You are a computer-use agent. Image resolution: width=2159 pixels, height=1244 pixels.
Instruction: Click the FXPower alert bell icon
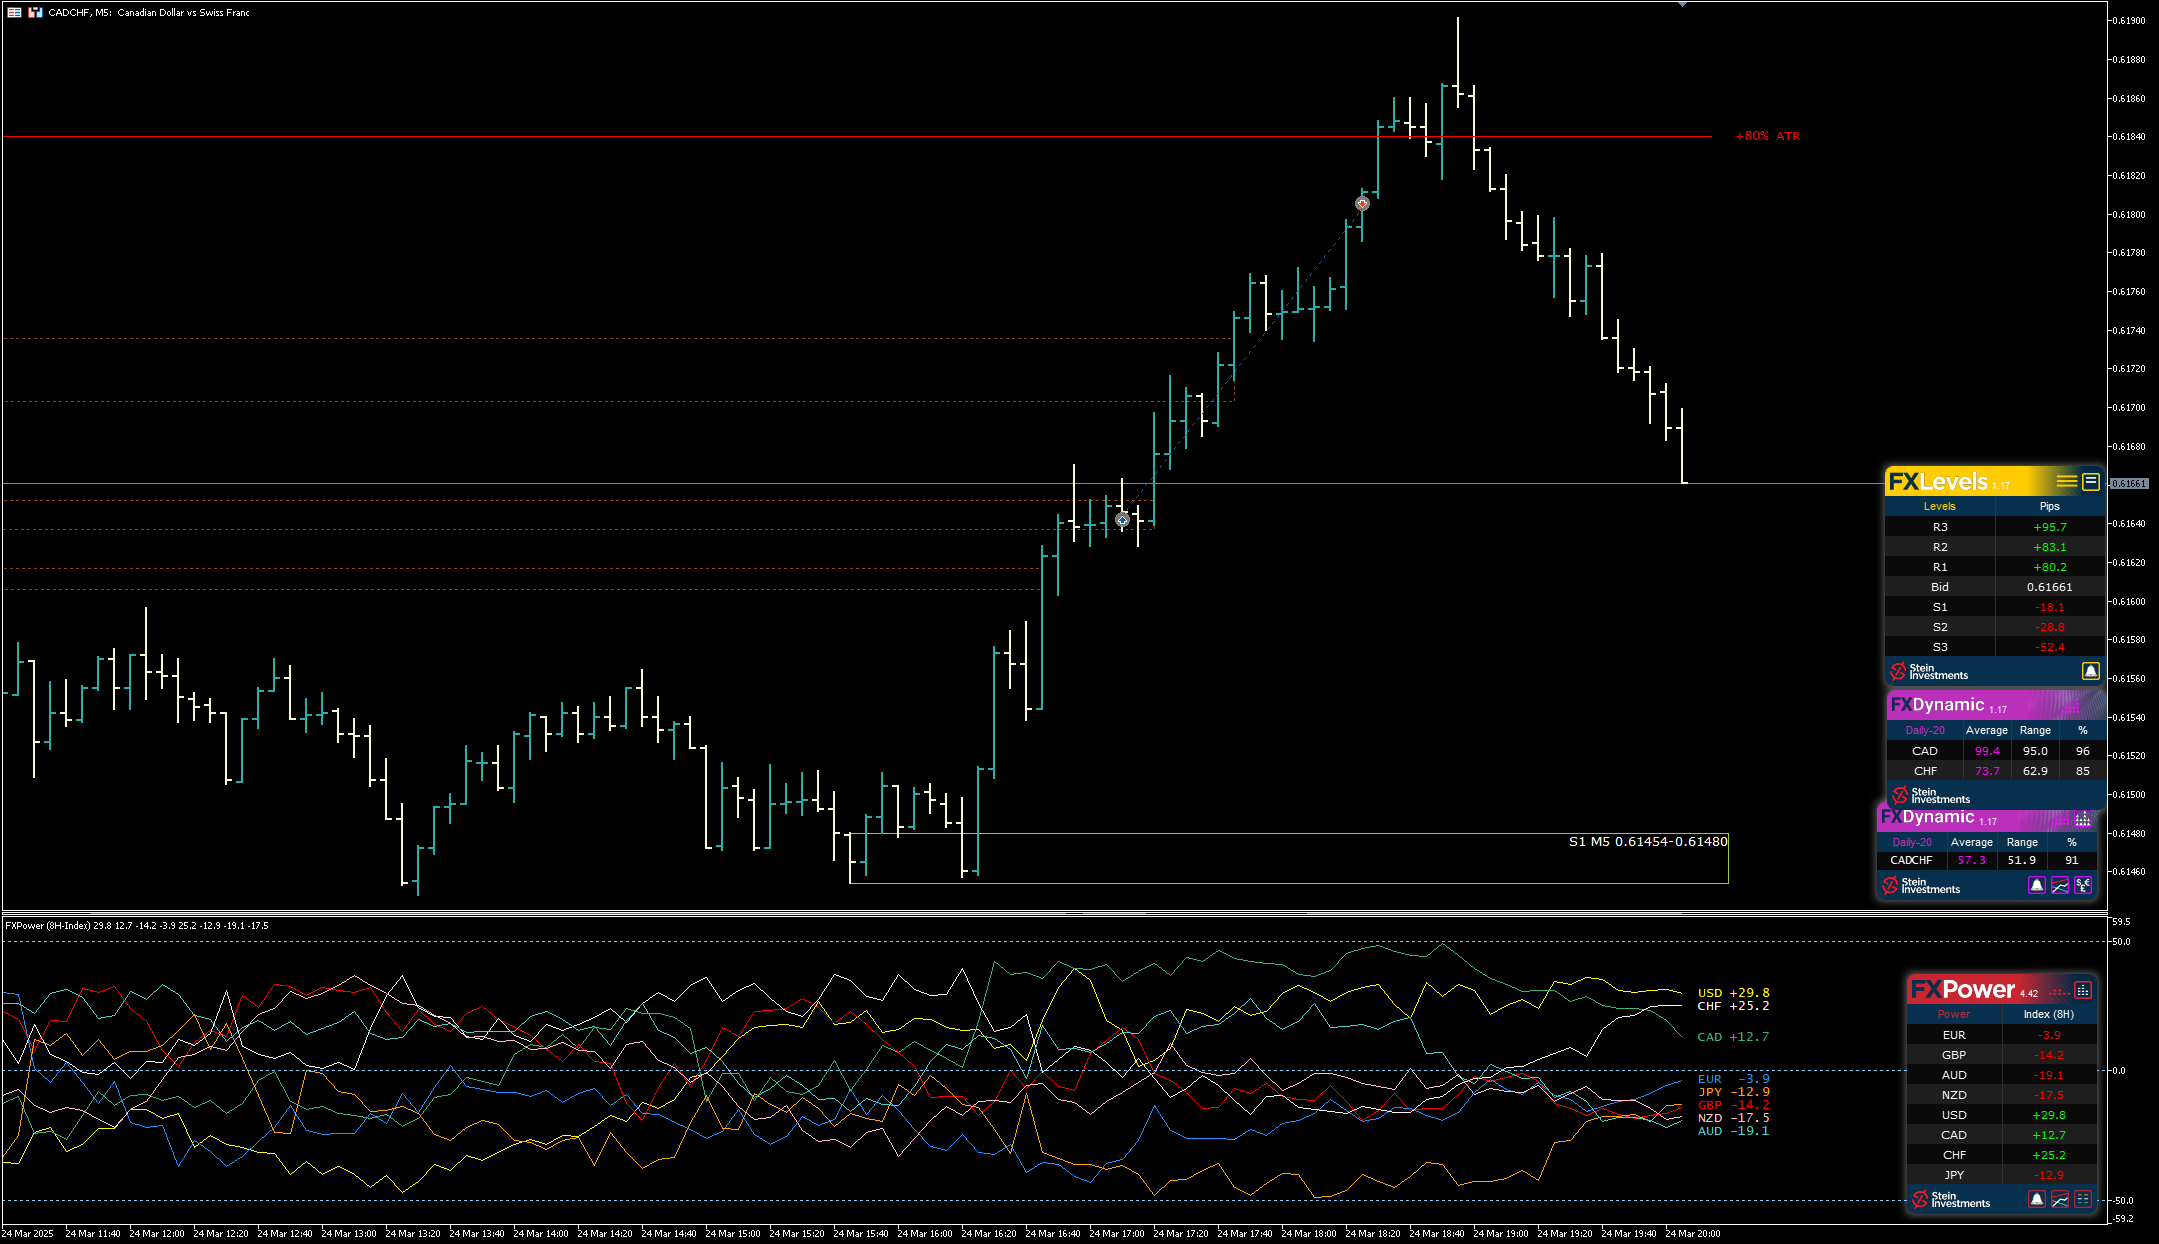[x=2037, y=1199]
